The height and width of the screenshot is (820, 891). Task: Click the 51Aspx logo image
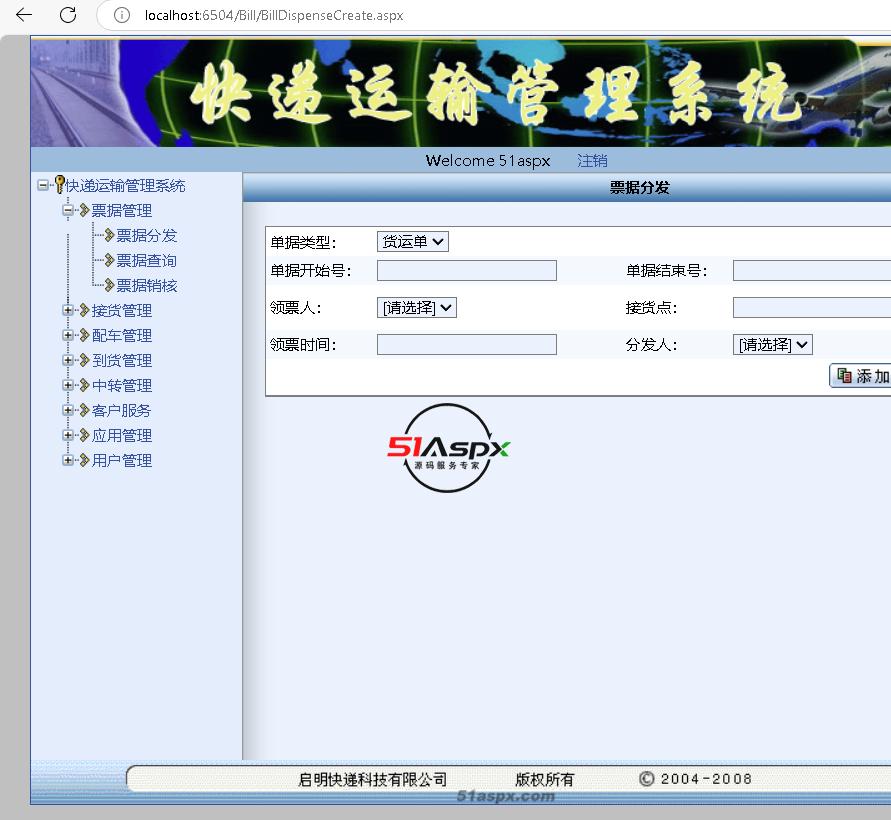coord(448,448)
